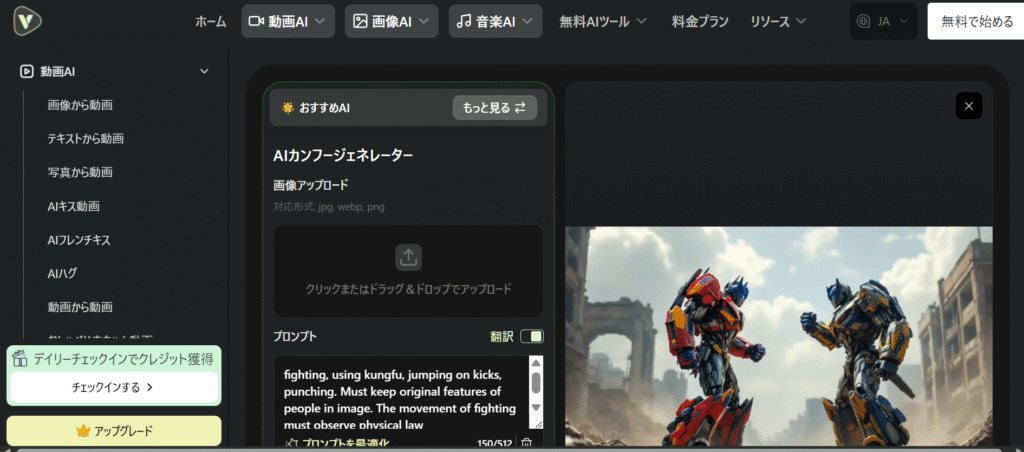Click the AIカンフージェネレーター heading
This screenshot has width=1024, height=452.
(x=343, y=156)
